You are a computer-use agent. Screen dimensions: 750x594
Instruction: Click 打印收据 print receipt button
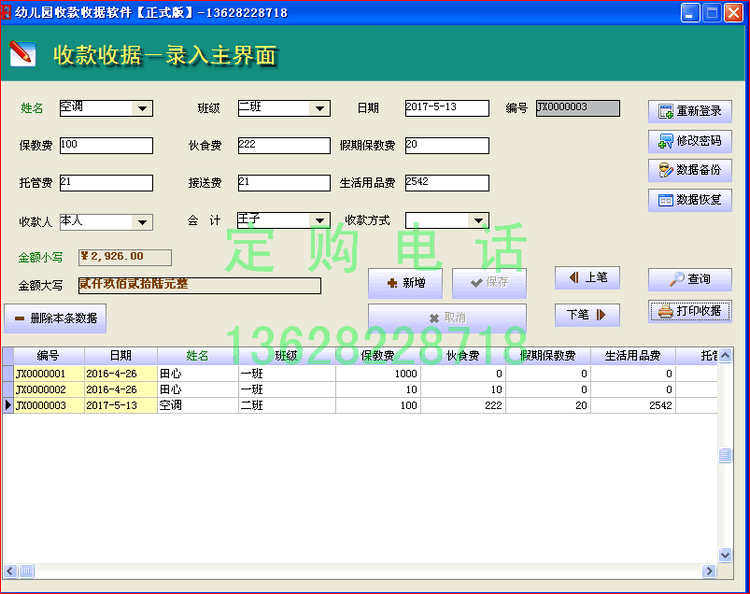coord(690,311)
